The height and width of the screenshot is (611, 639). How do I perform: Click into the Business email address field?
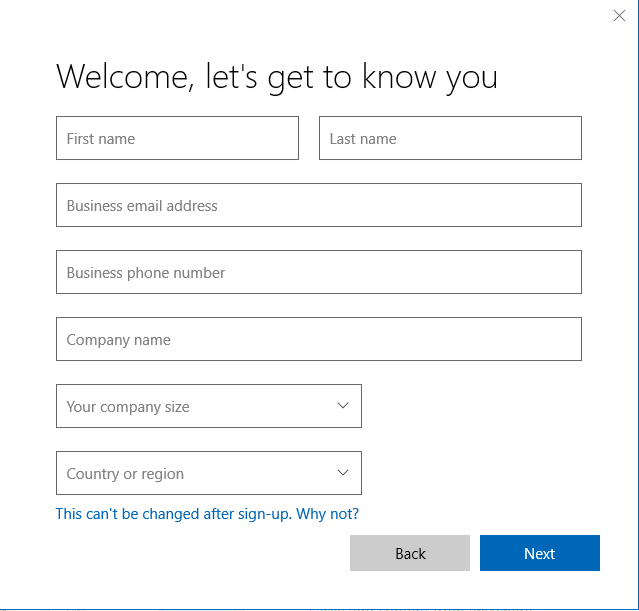(319, 205)
